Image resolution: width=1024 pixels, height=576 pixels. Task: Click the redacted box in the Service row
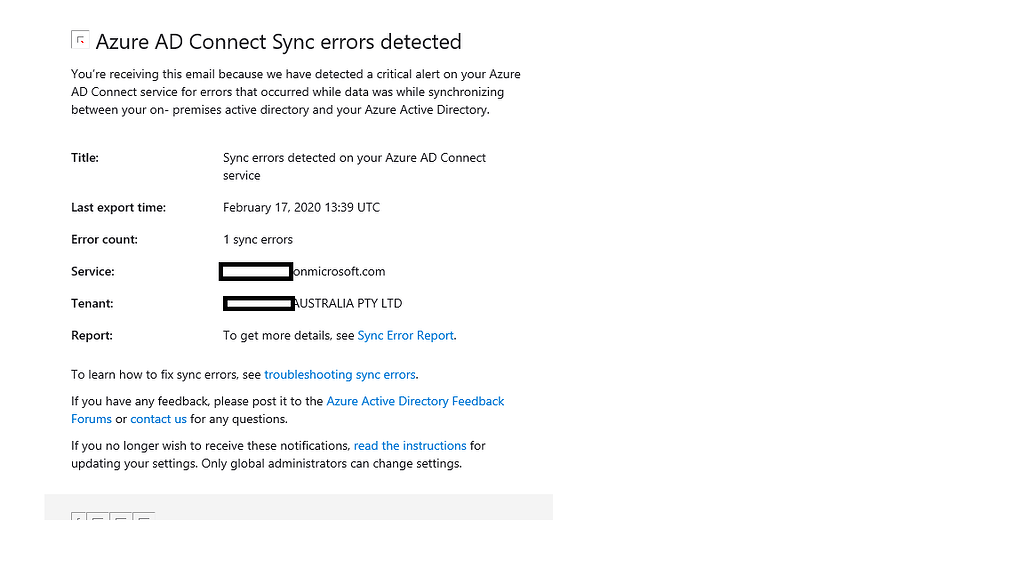click(x=256, y=271)
